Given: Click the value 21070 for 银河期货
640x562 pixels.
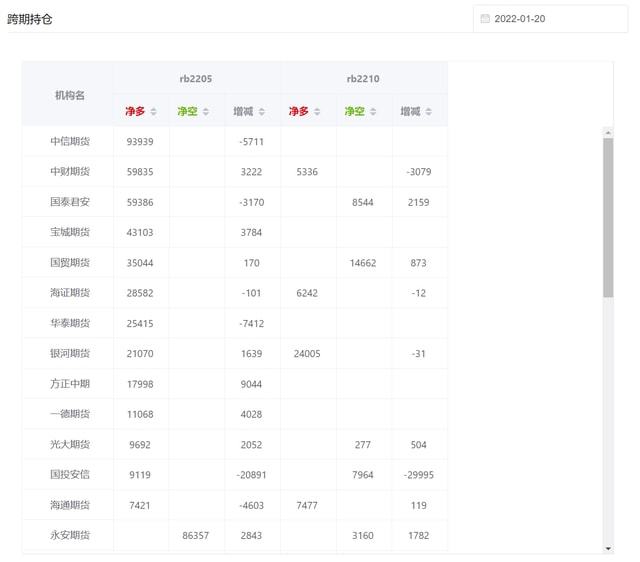Looking at the screenshot, I should click(140, 354).
